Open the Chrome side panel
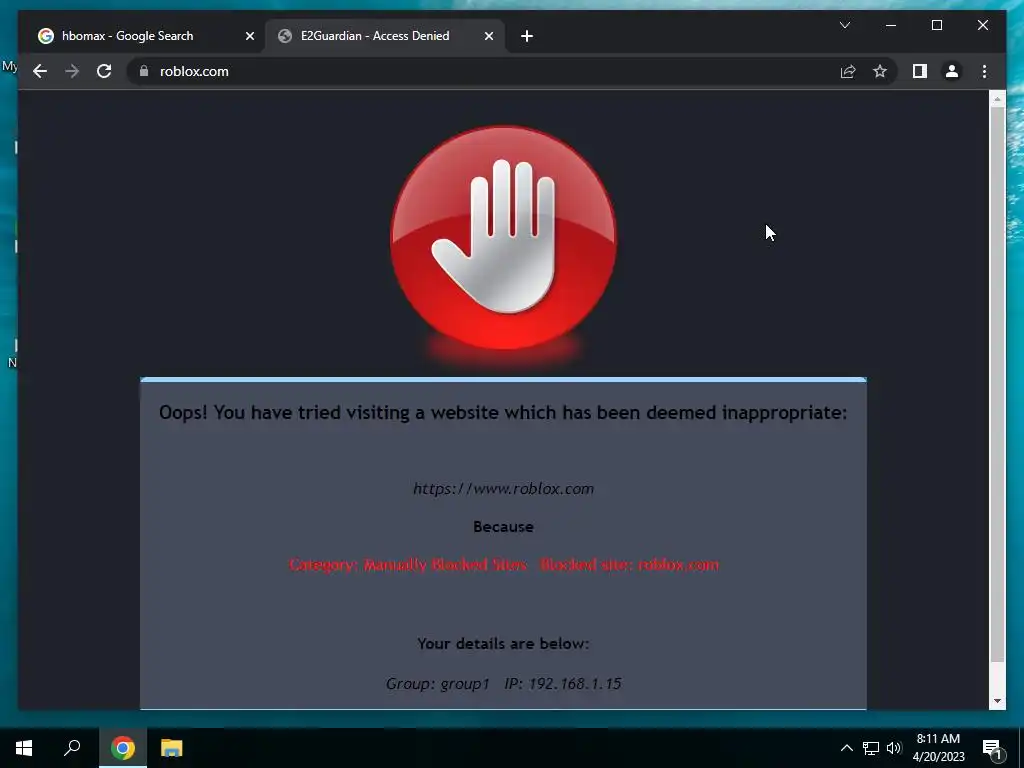Viewport: 1024px width, 768px height. tap(920, 71)
